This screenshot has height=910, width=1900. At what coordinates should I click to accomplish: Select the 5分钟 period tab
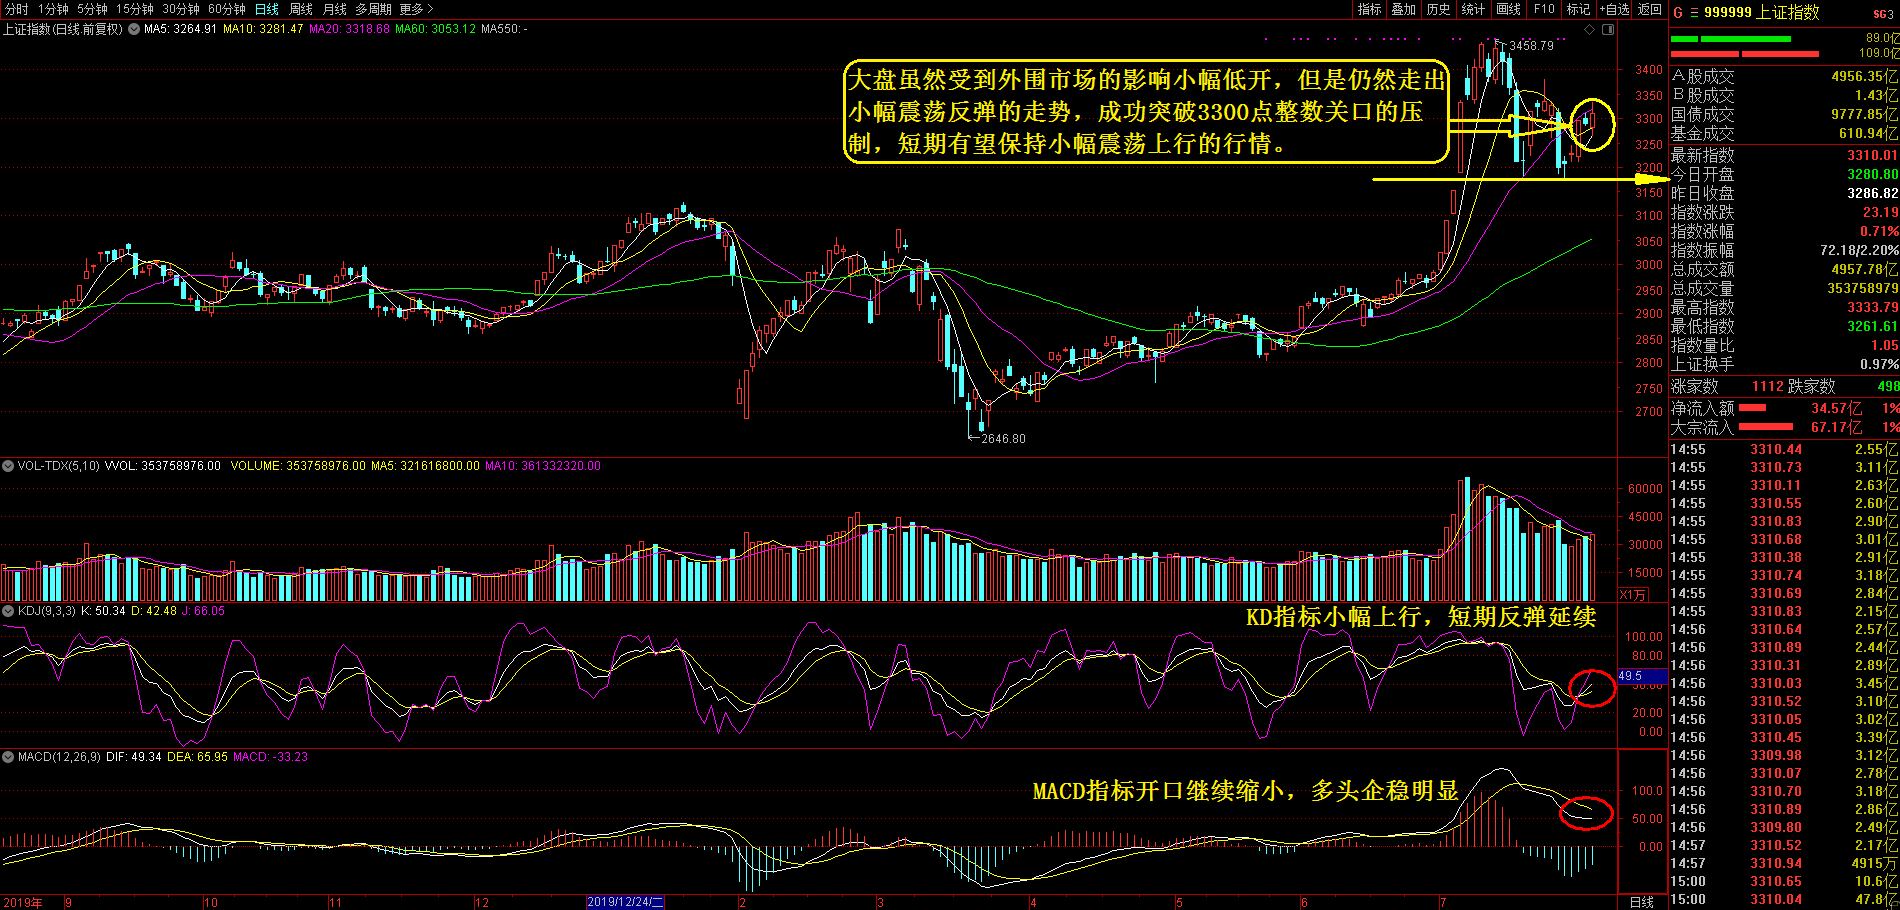pyautogui.click(x=92, y=9)
